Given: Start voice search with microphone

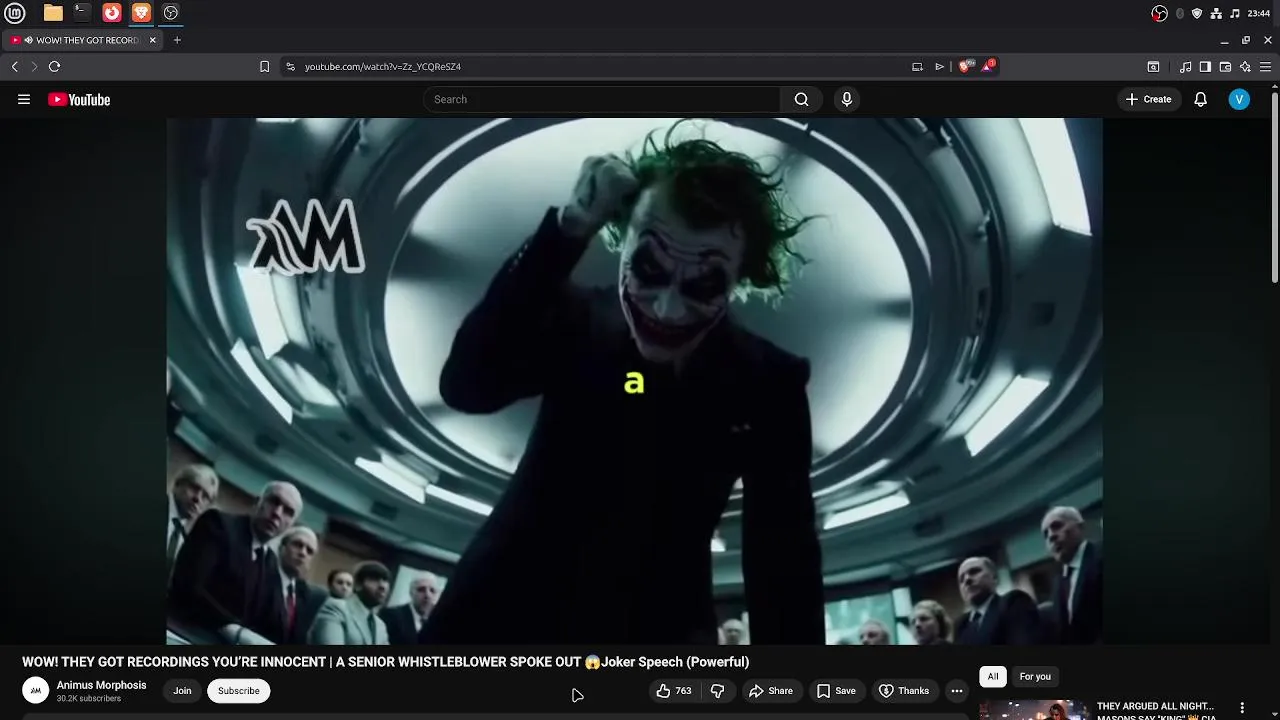Looking at the screenshot, I should [847, 99].
